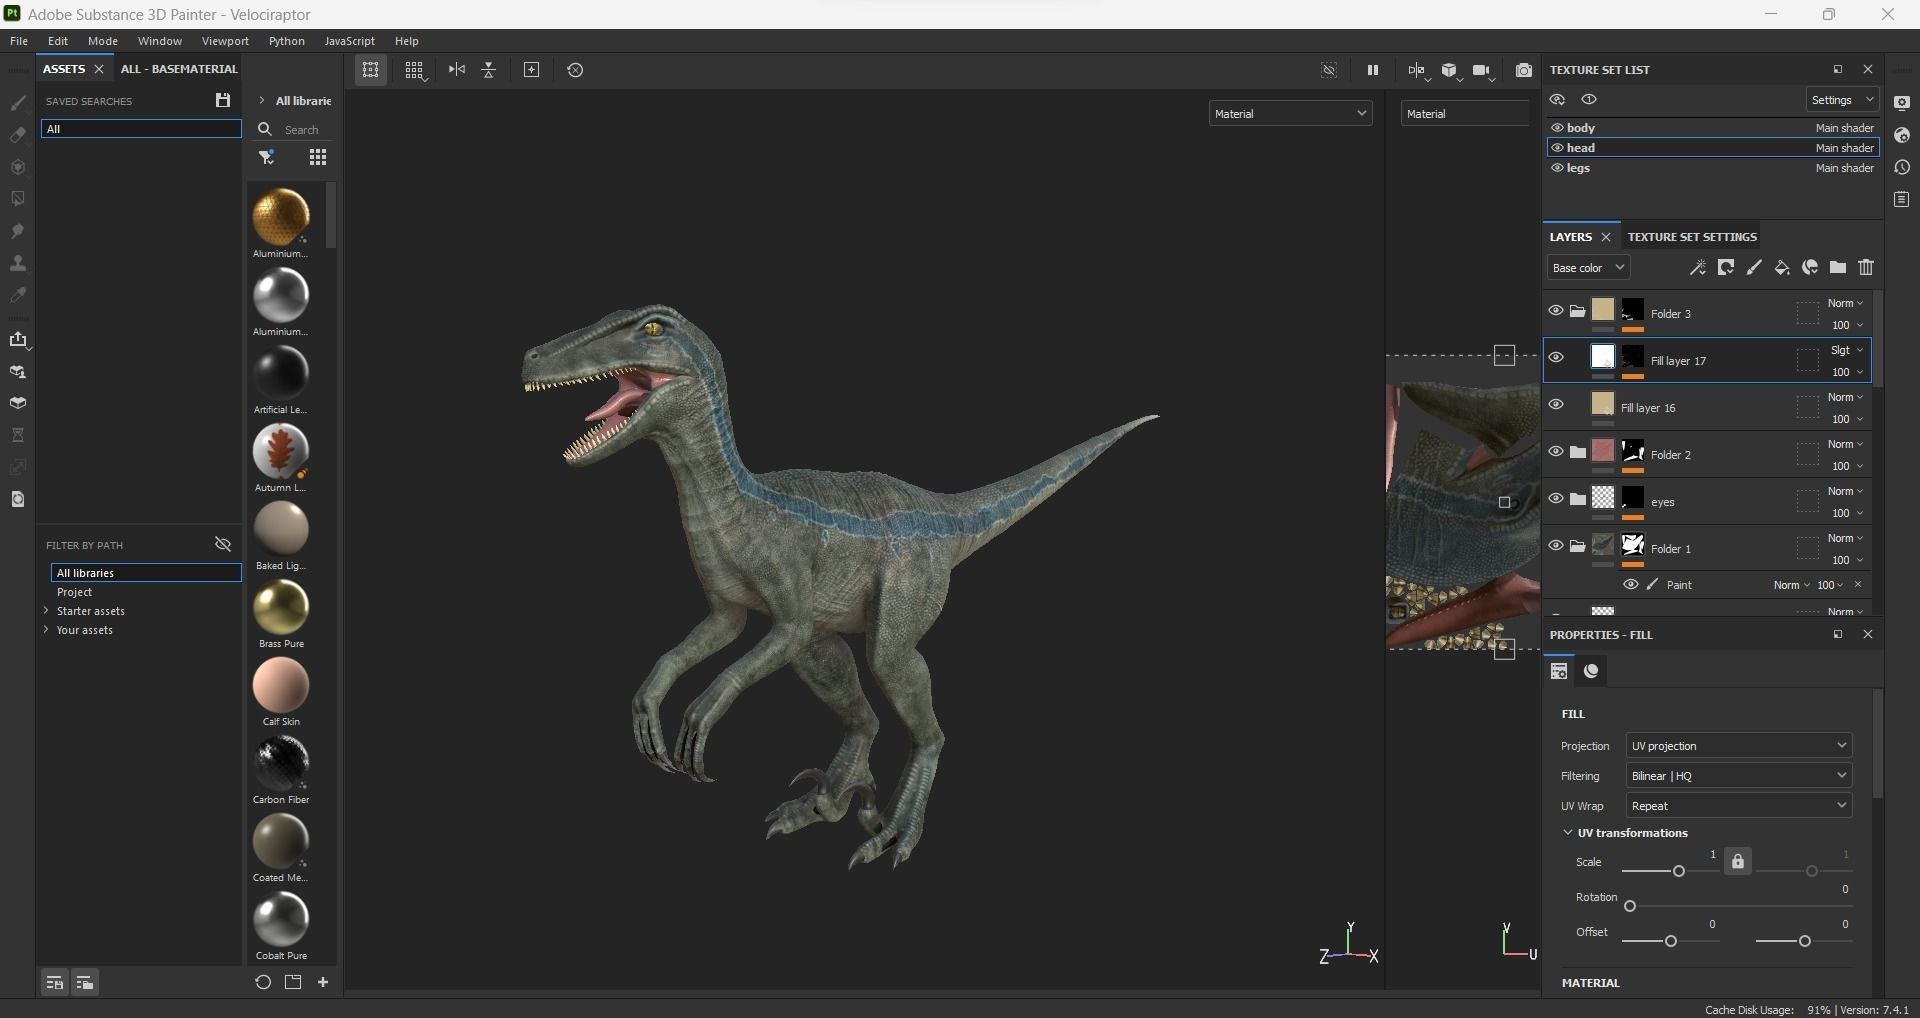
Task: Select the Eraser tool
Action: 18,135
